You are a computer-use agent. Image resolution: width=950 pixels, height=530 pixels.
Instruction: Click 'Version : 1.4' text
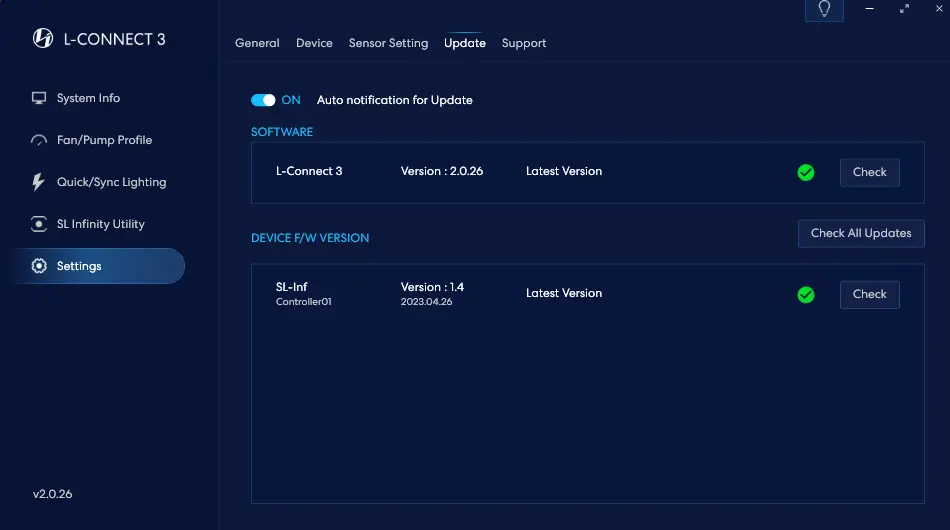pos(432,287)
